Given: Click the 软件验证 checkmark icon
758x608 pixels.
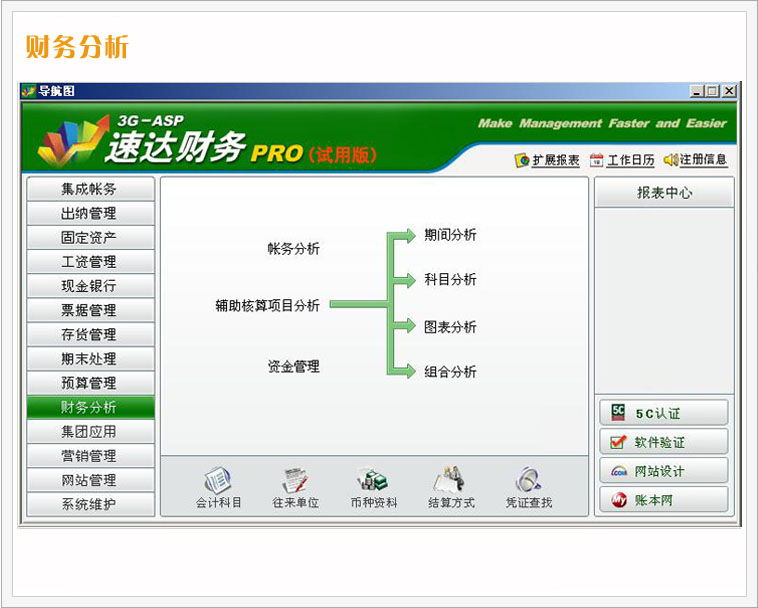Looking at the screenshot, I should (618, 442).
